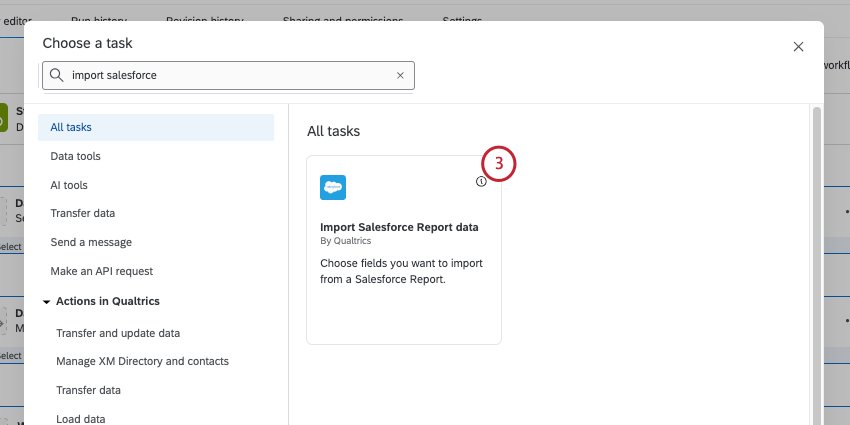Click the magnifying glass search icon
The height and width of the screenshot is (425, 850).
click(57, 75)
